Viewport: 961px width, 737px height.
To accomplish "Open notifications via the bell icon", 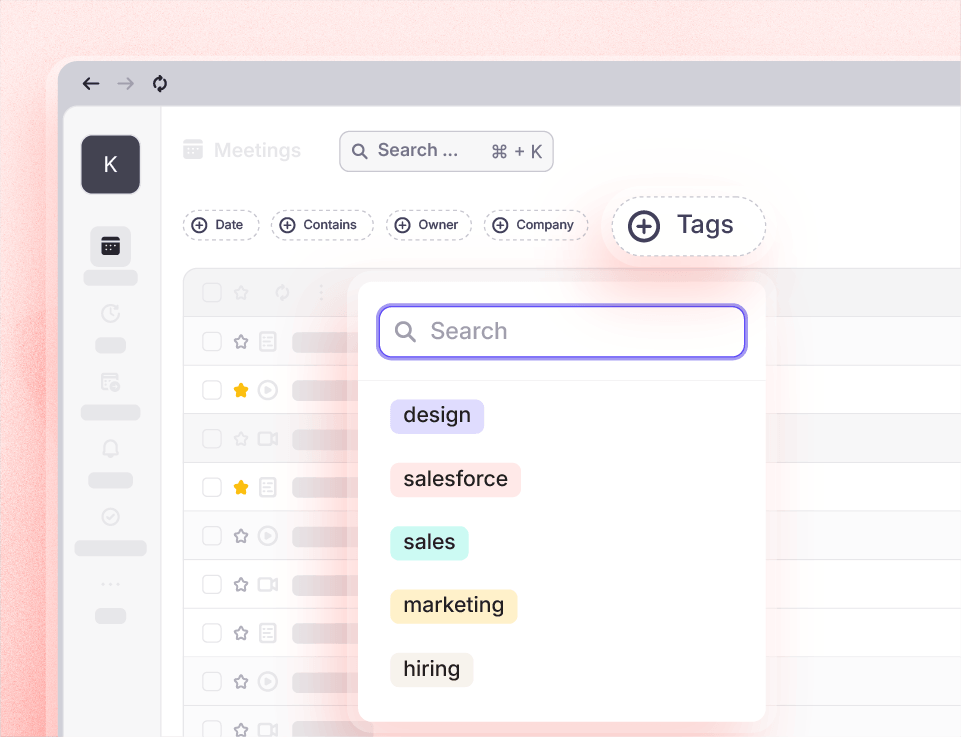I will (110, 449).
